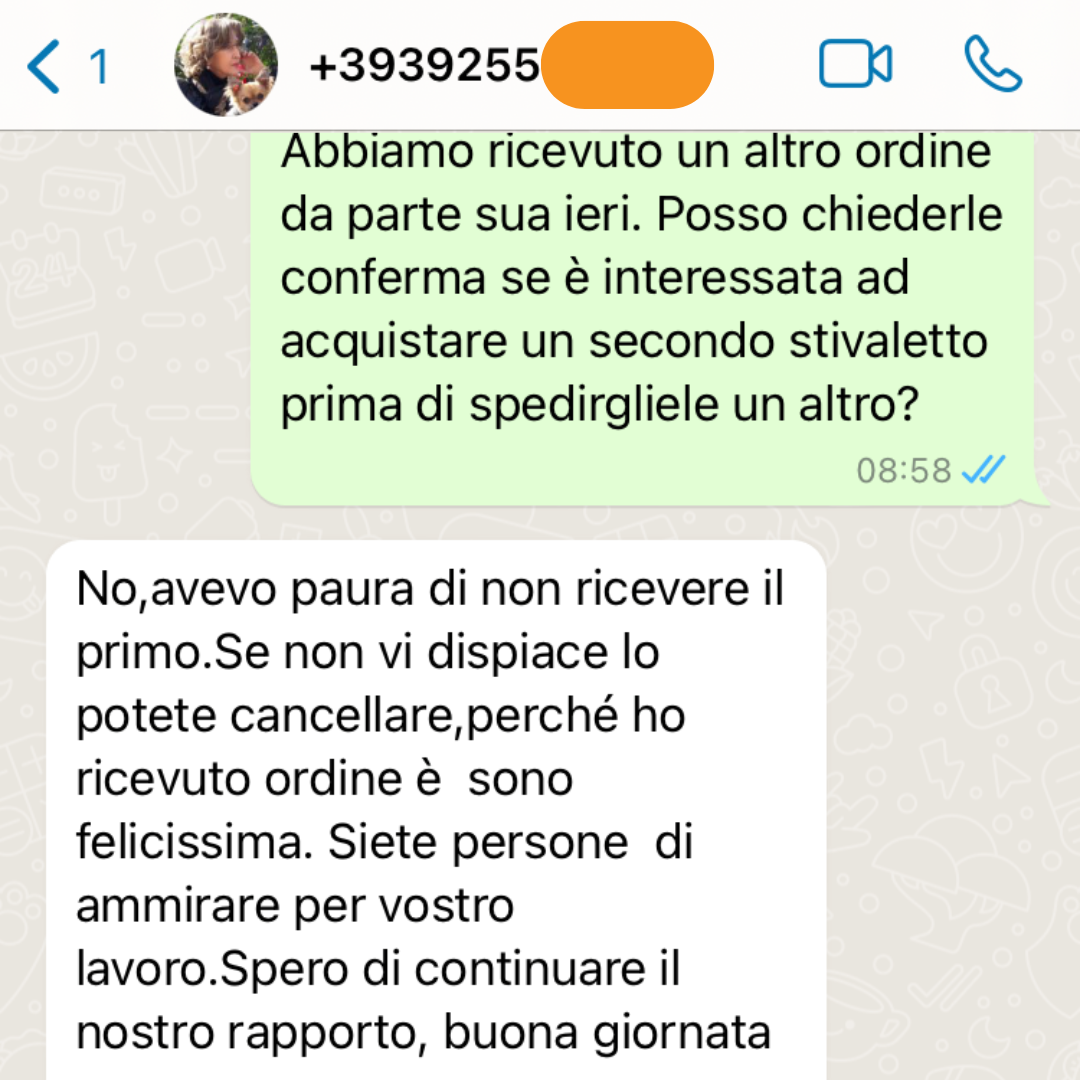Screen dimensions: 1080x1080
Task: Click "Posso chiederle" in the green bubble
Action: (x=829, y=215)
